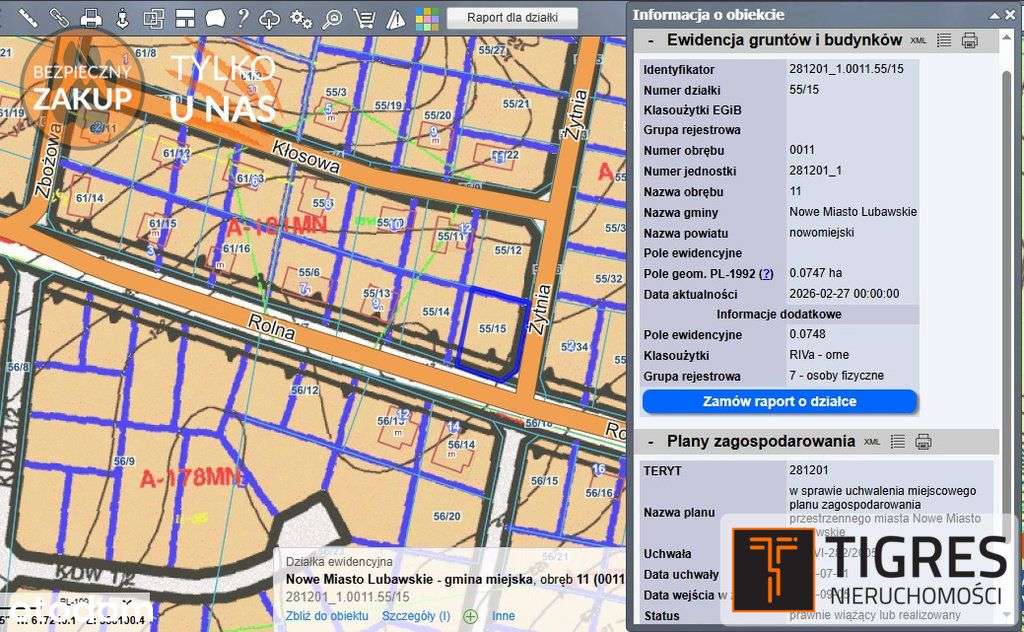Click parcel 61/14 label on map

(89, 198)
